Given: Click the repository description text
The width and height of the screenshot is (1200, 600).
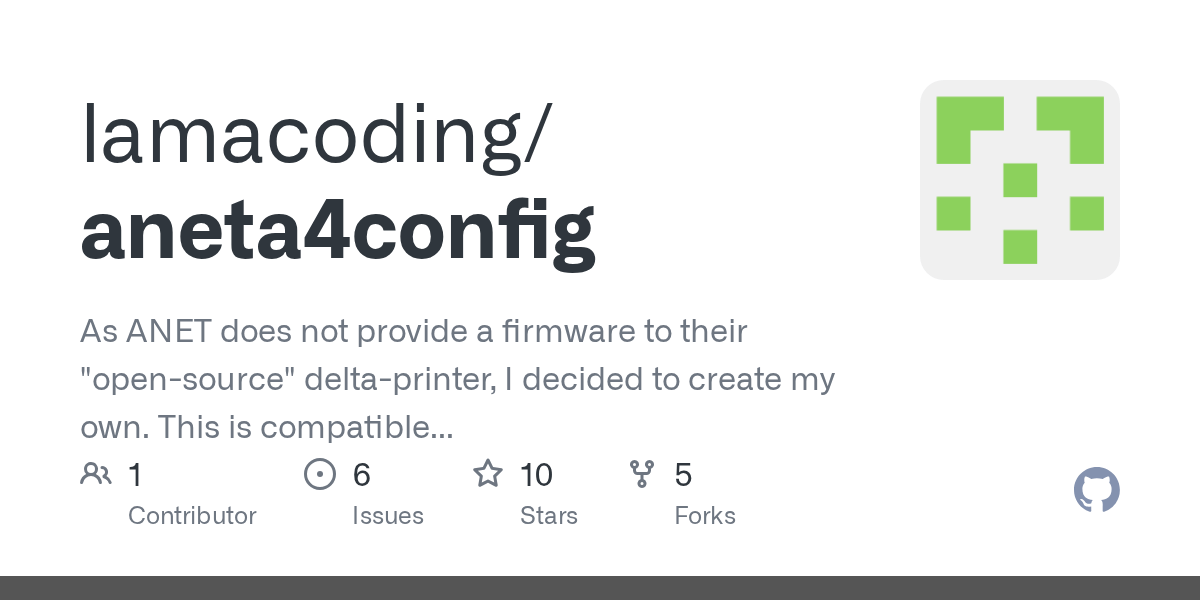Looking at the screenshot, I should (457, 380).
